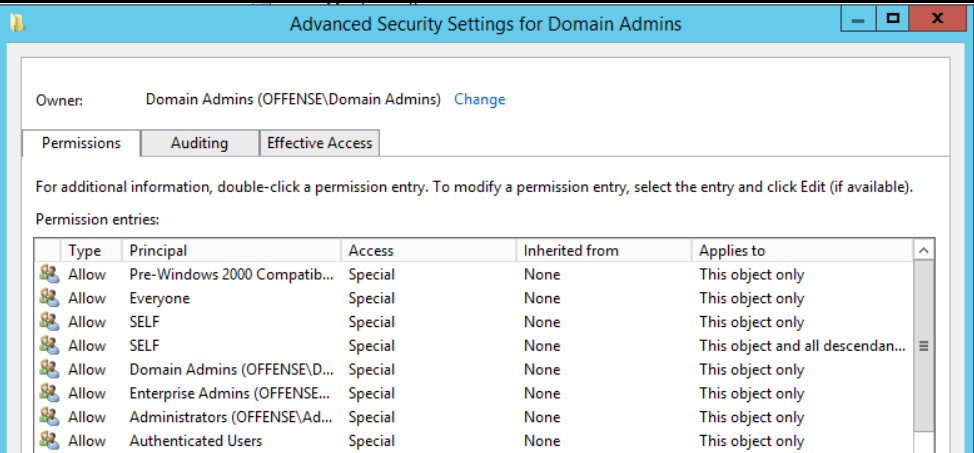Click the Type column header
Viewport: 974px width, 453px height.
90,250
